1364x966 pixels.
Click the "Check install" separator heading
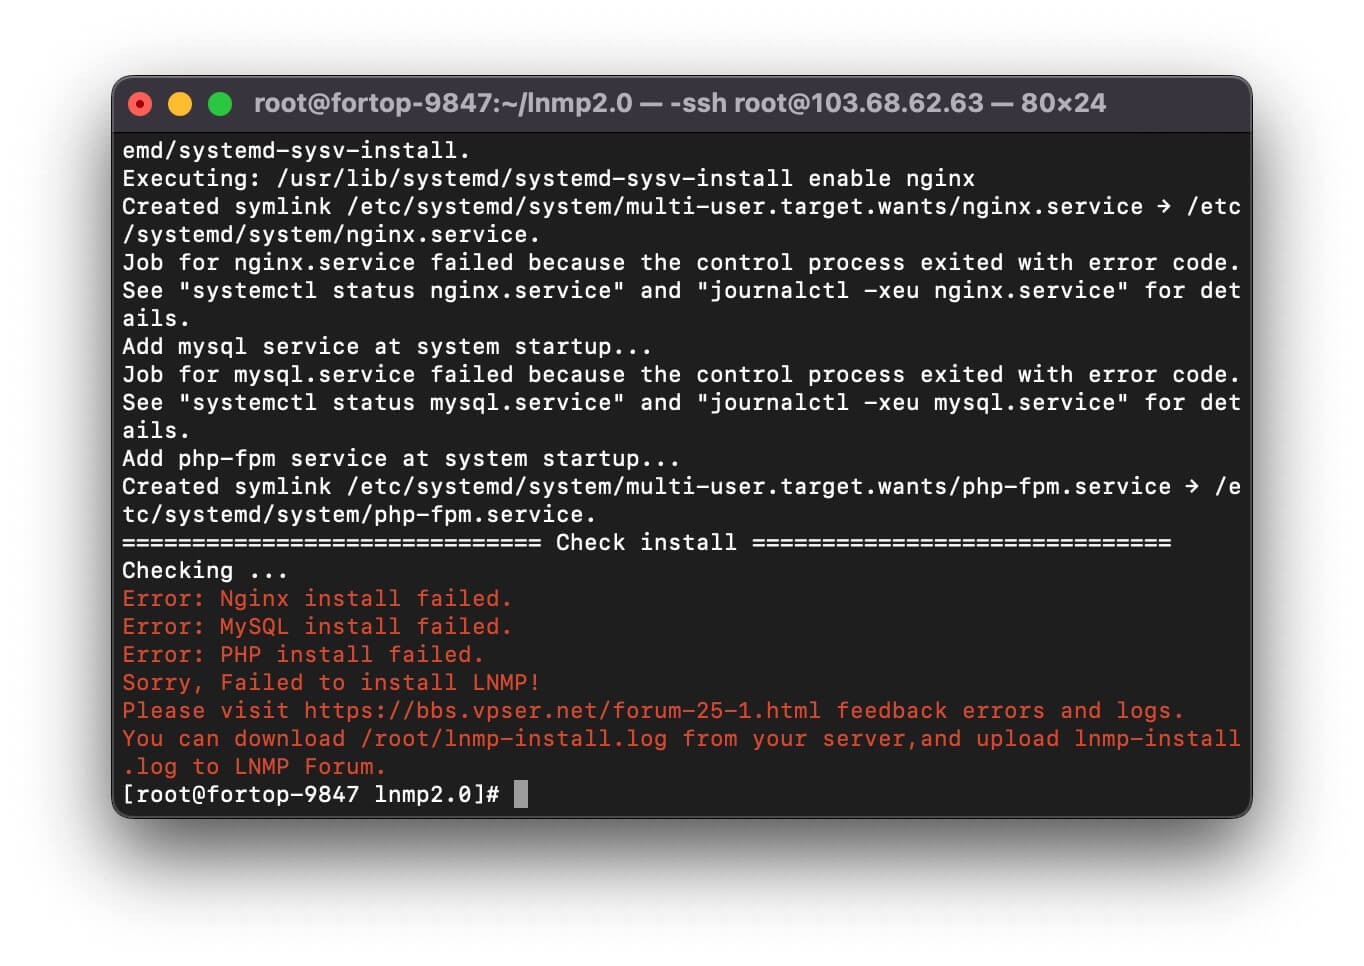tap(646, 543)
